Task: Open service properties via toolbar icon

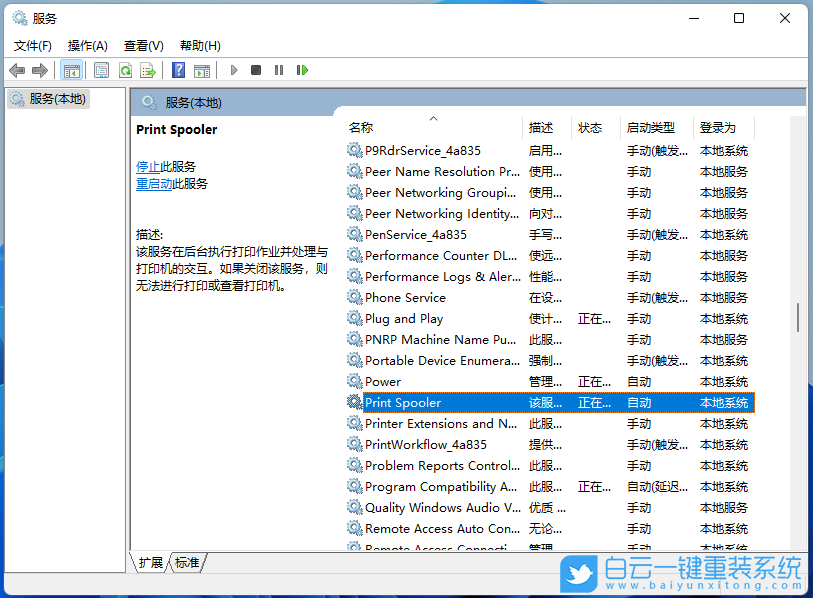Action: tap(101, 70)
